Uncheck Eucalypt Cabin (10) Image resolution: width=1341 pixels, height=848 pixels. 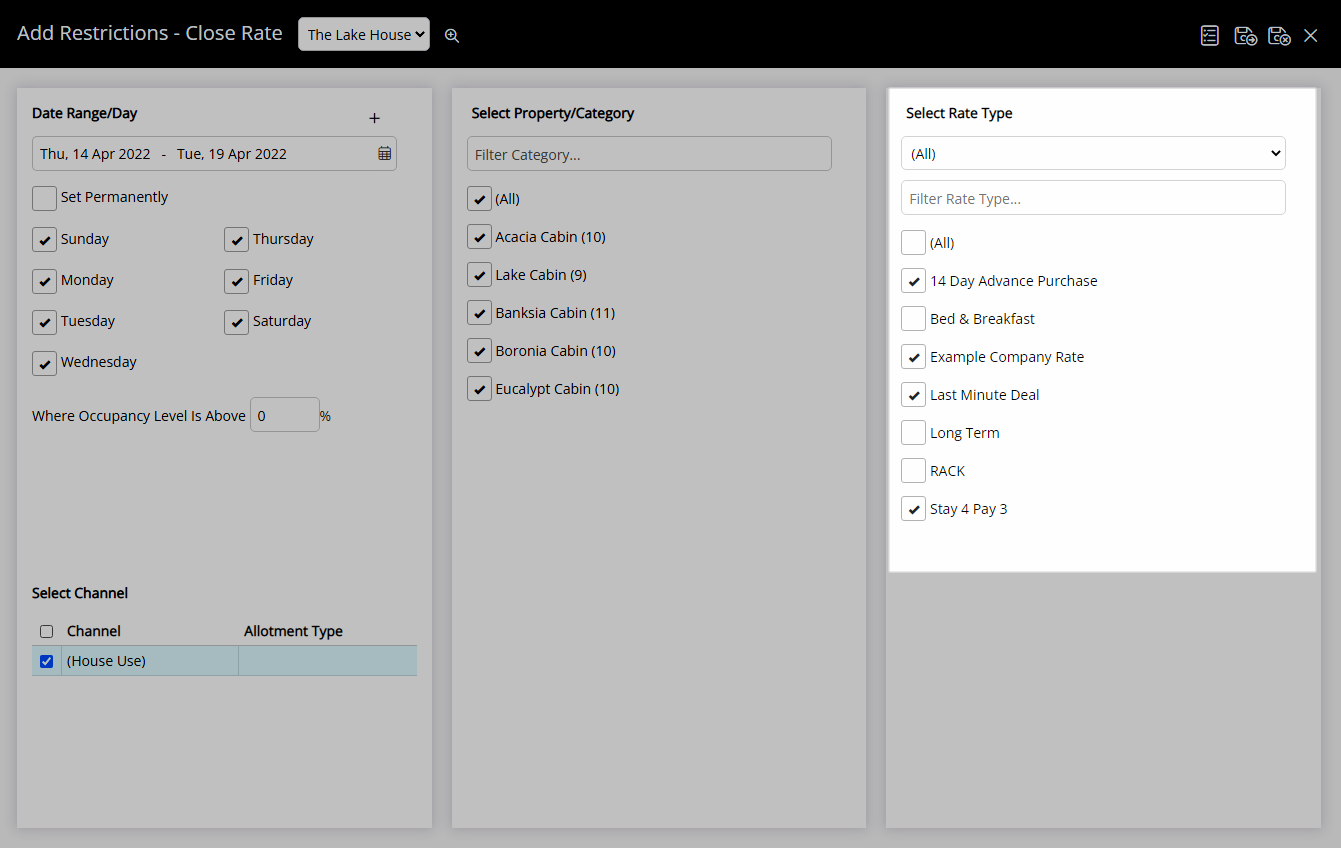point(479,389)
